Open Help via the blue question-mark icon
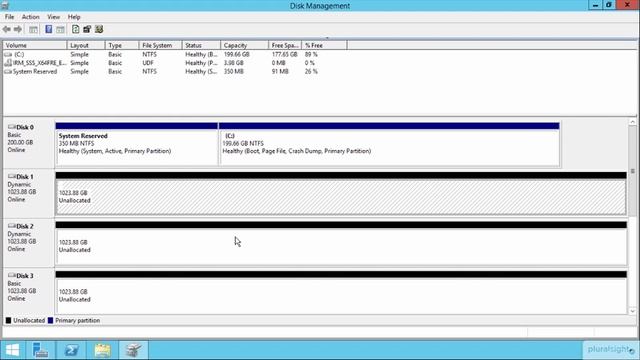The image size is (640, 360). pos(49,29)
